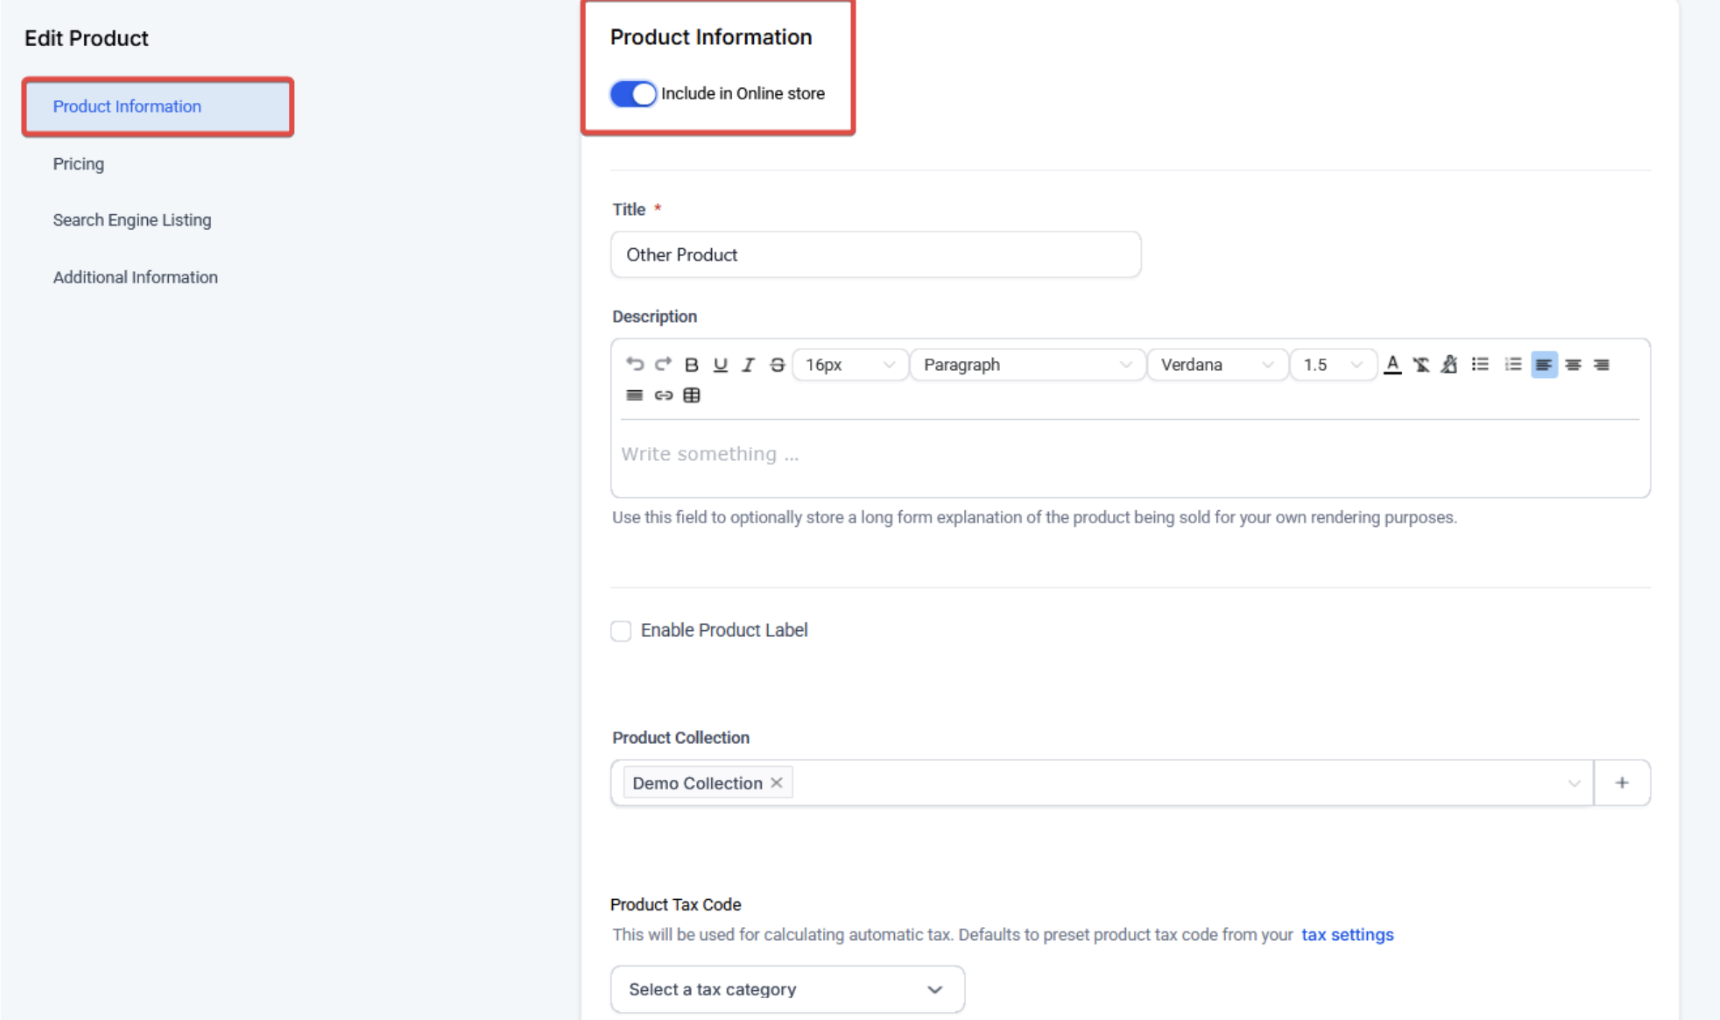
Task: Create a bulleted list in the description
Action: pos(1480,365)
